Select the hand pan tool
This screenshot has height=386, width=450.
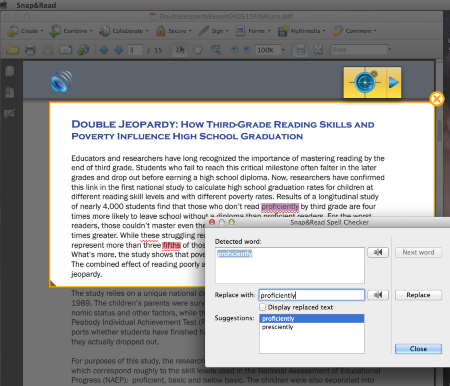point(197,50)
